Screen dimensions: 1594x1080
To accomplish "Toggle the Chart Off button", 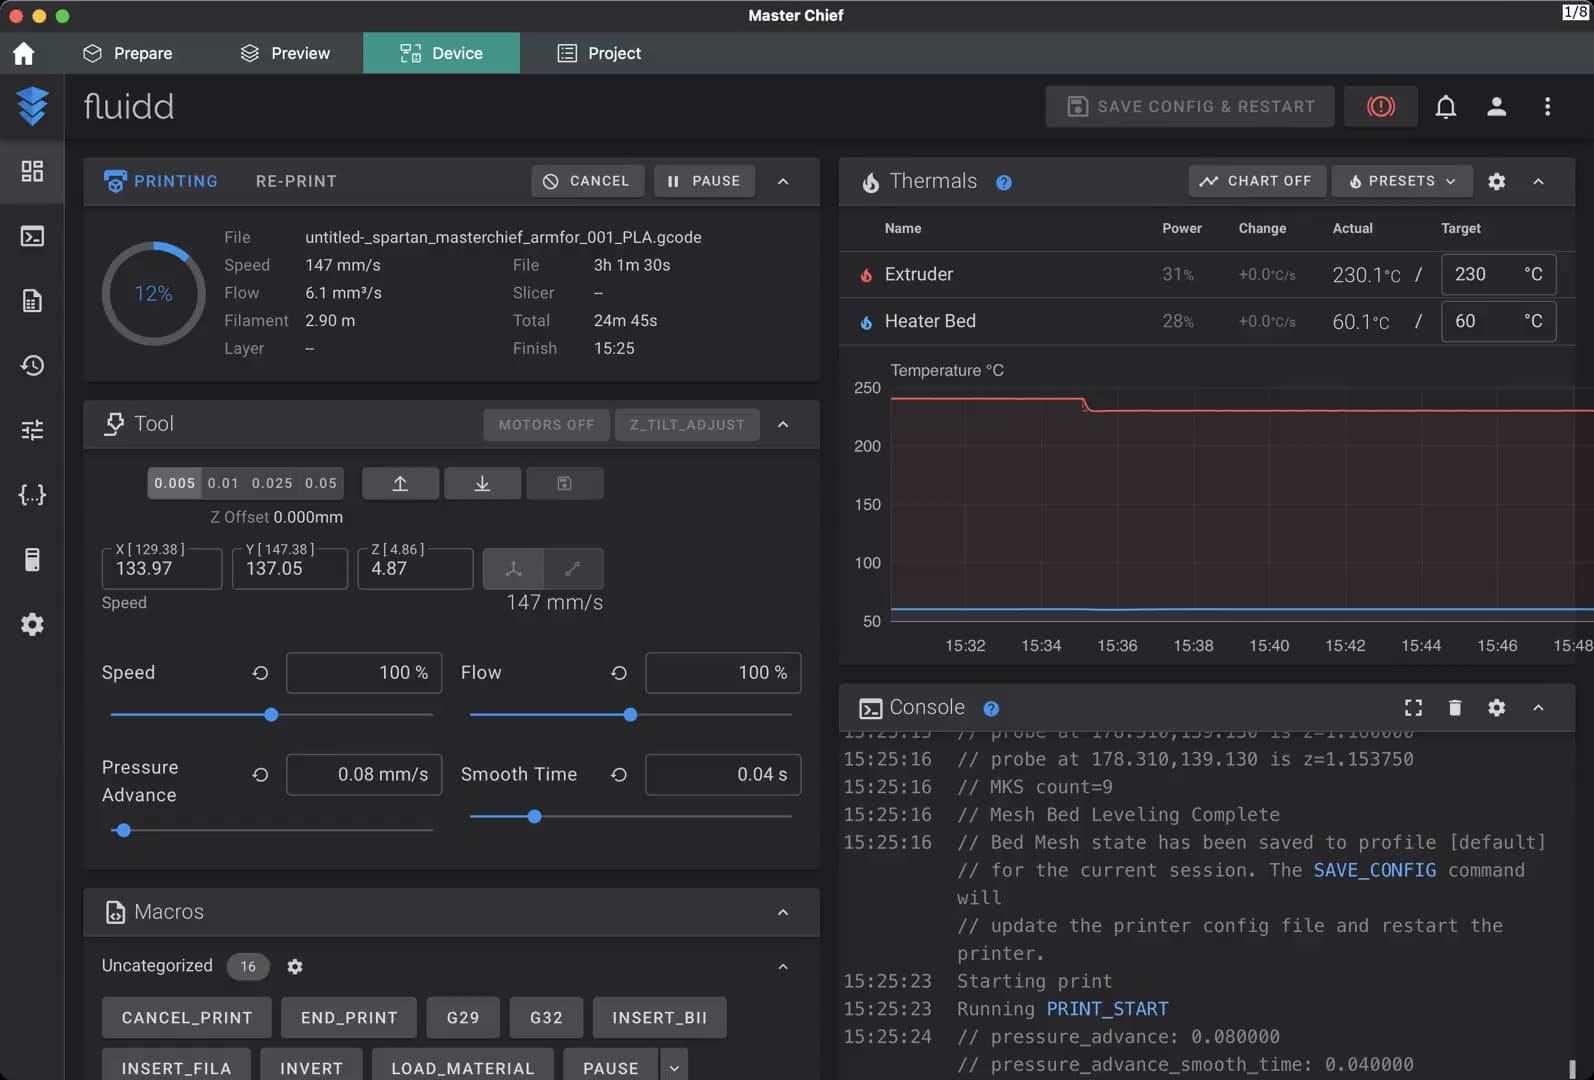I will (1256, 181).
